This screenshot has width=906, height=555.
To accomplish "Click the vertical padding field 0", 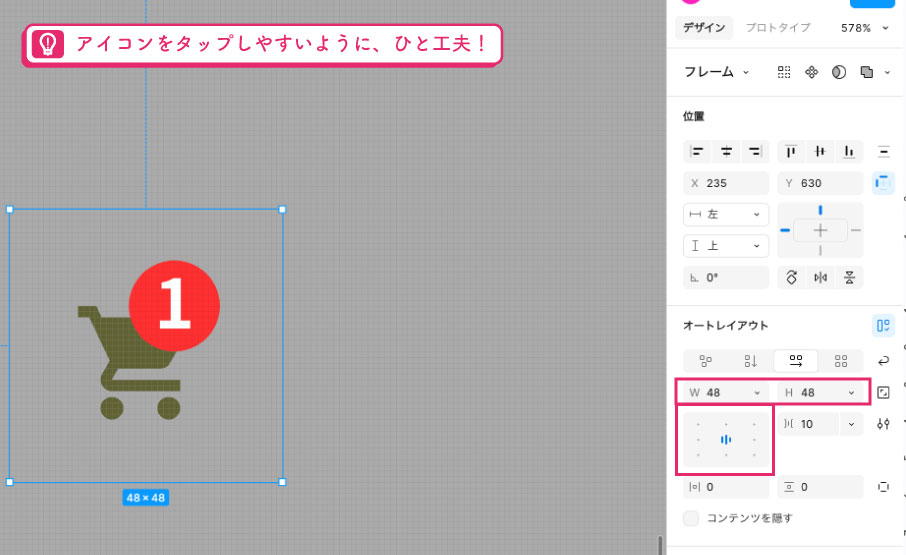I will 820,487.
